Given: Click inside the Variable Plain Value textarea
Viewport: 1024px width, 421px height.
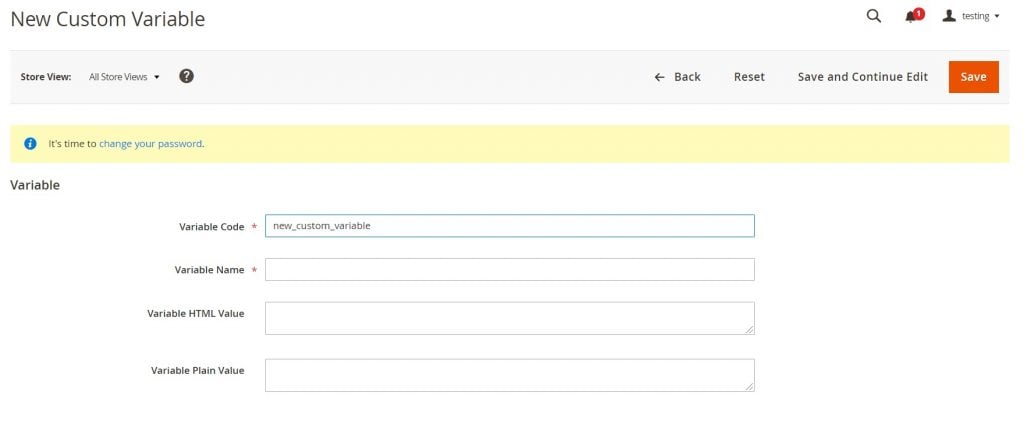Looking at the screenshot, I should 509,375.
